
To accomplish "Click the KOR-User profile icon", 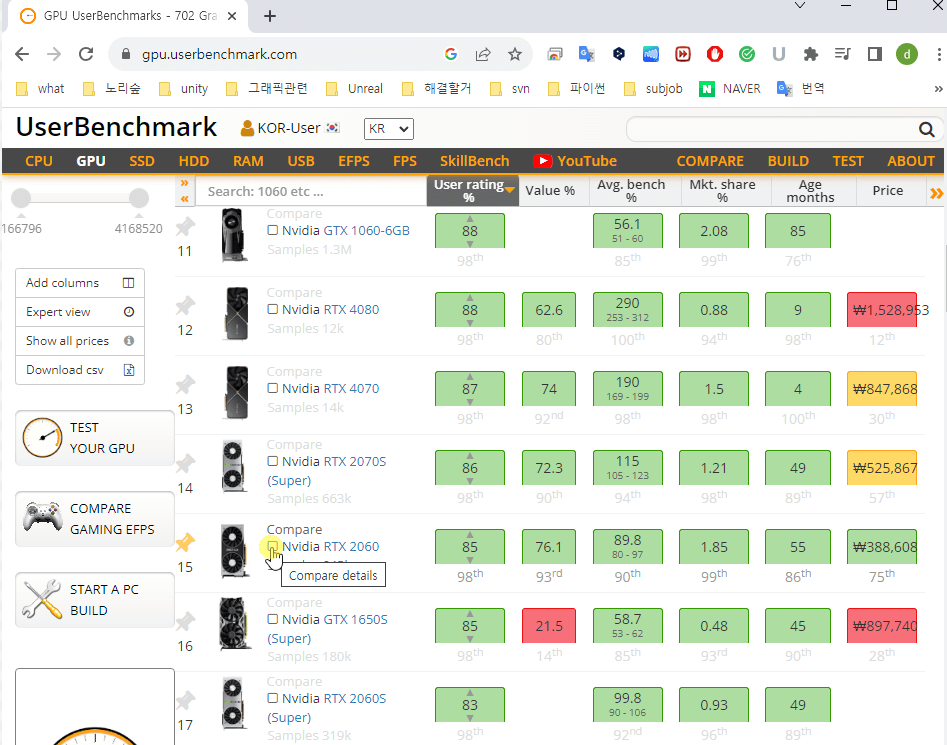I will tap(246, 128).
